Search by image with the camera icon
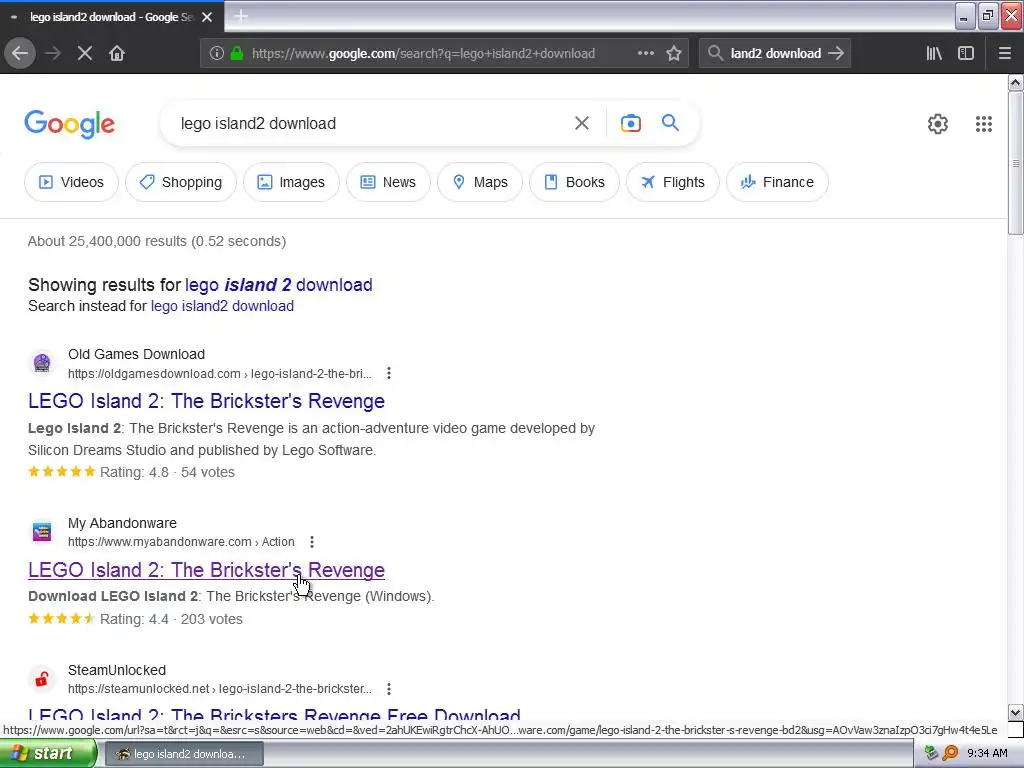1024x768 pixels. [x=631, y=123]
